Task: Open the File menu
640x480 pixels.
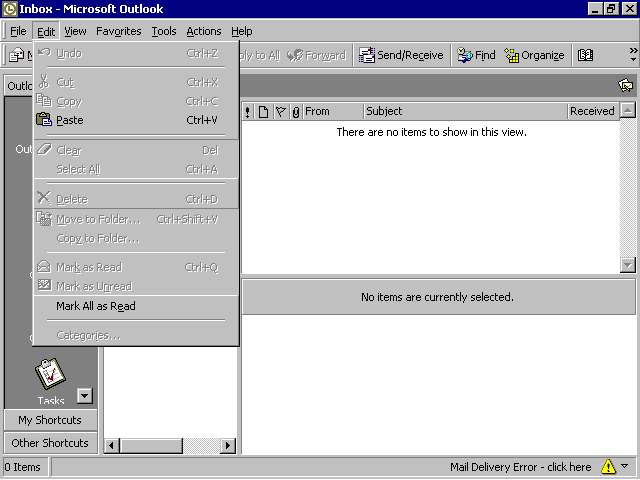Action: tap(18, 31)
